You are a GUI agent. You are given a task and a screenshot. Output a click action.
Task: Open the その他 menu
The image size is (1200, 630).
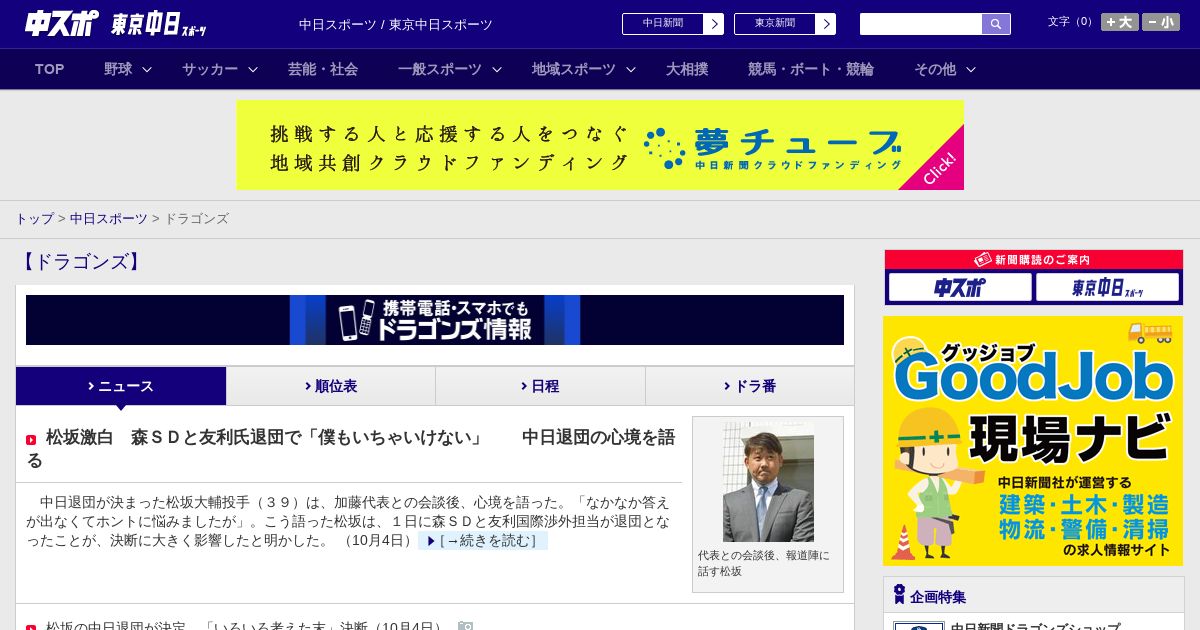935,69
